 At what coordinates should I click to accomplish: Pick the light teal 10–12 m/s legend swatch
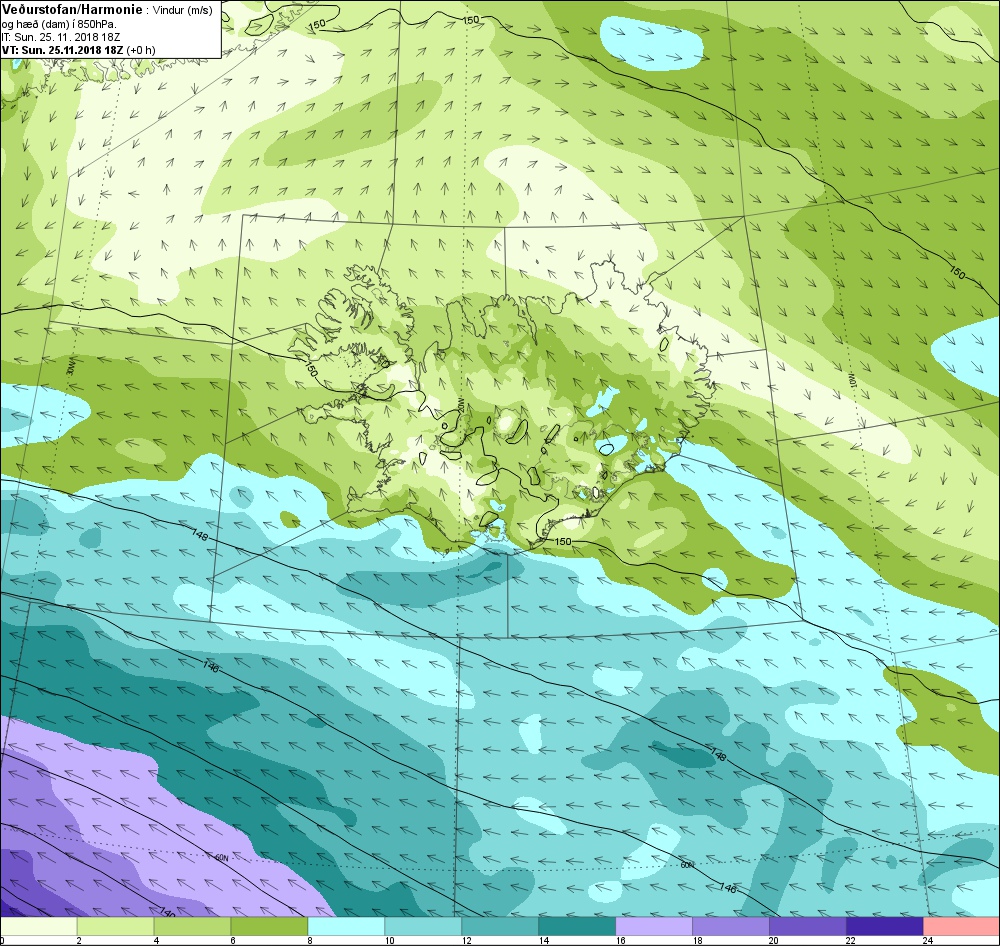pos(423,926)
